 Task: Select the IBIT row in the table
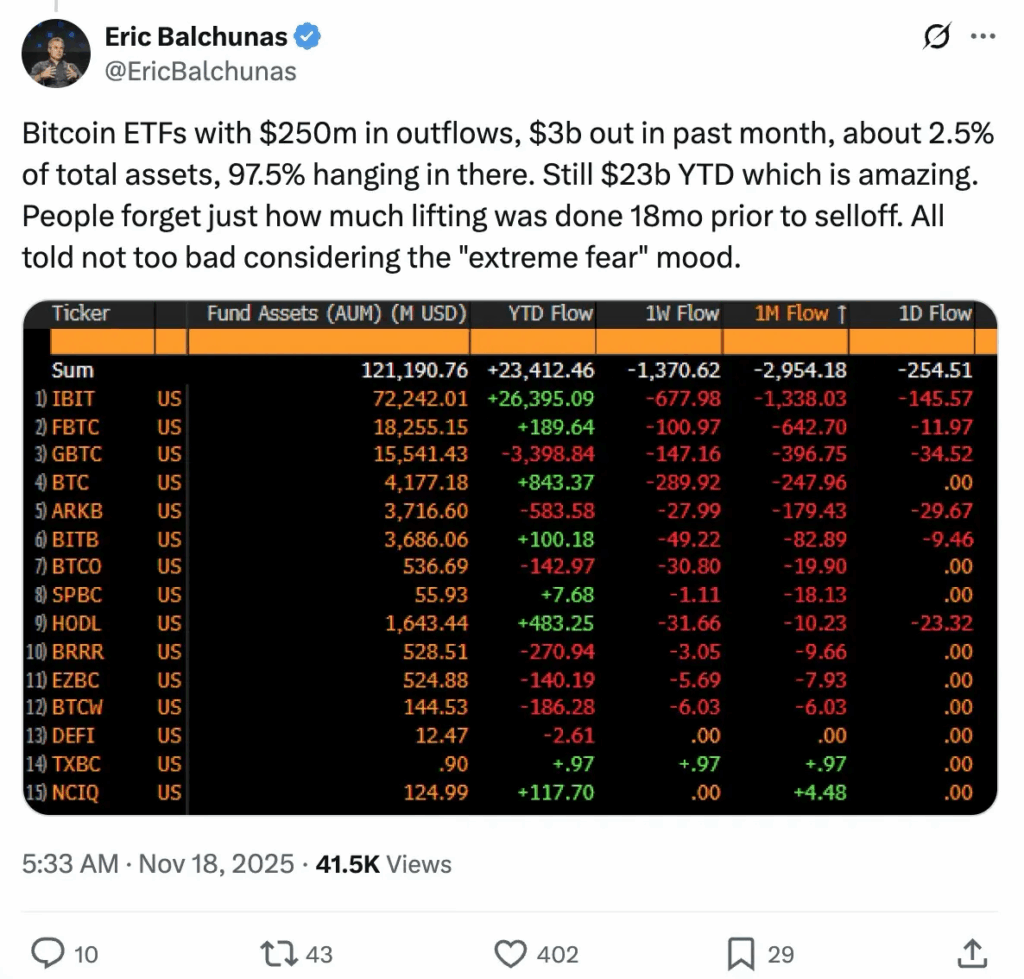[400, 398]
